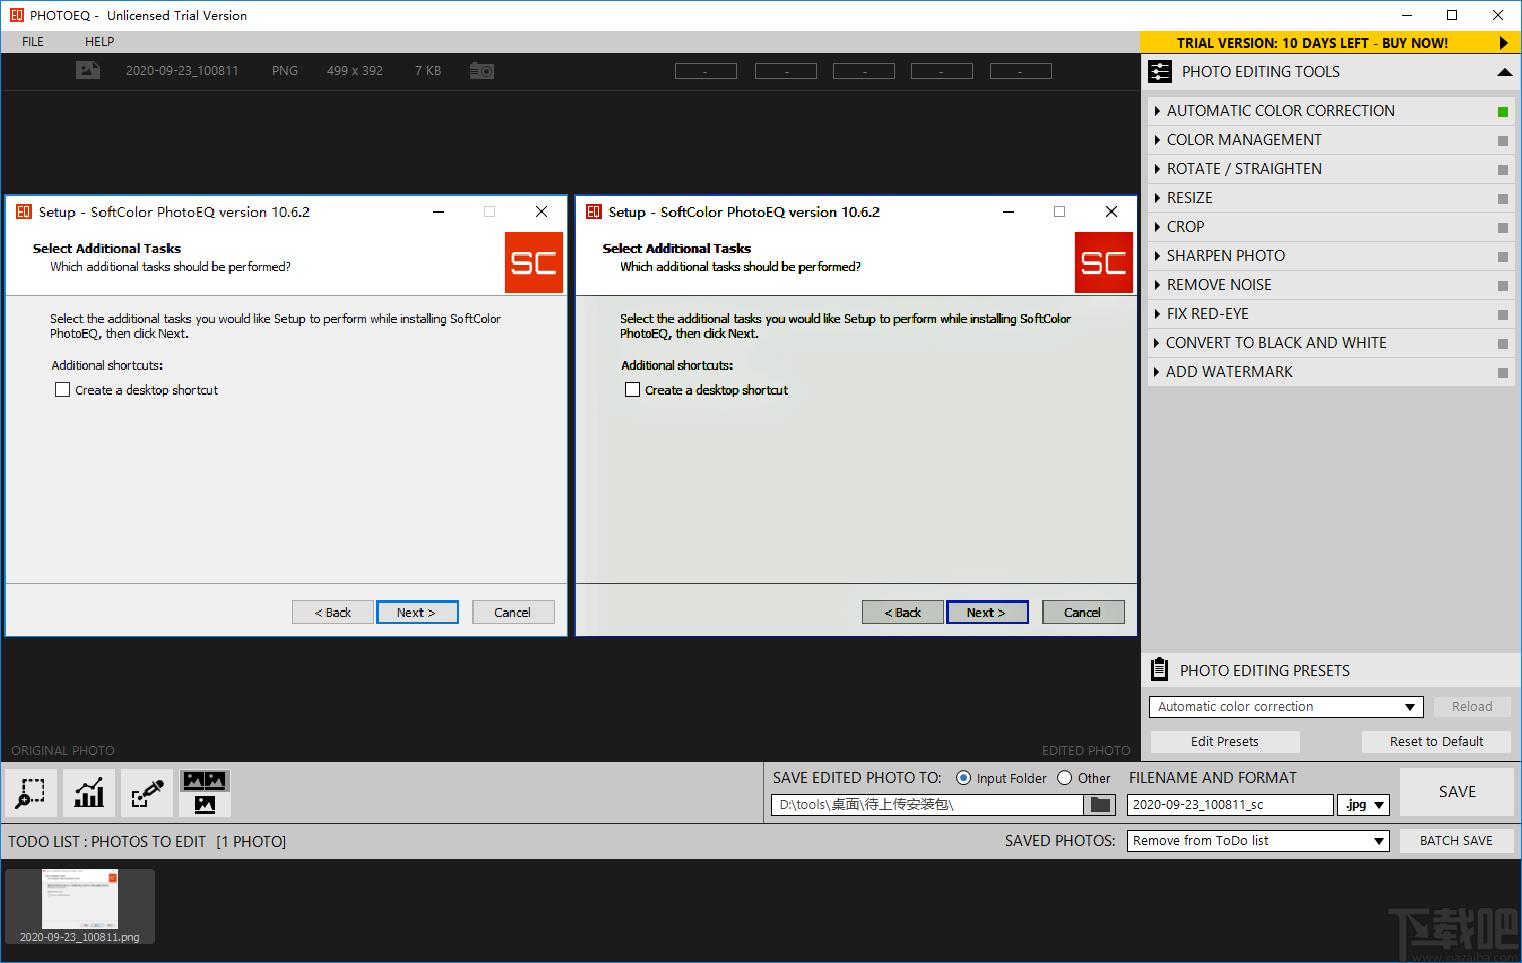Viewport: 1522px width, 963px height.
Task: Click the Photo Editing Presets clipboard icon
Action: pos(1160,670)
